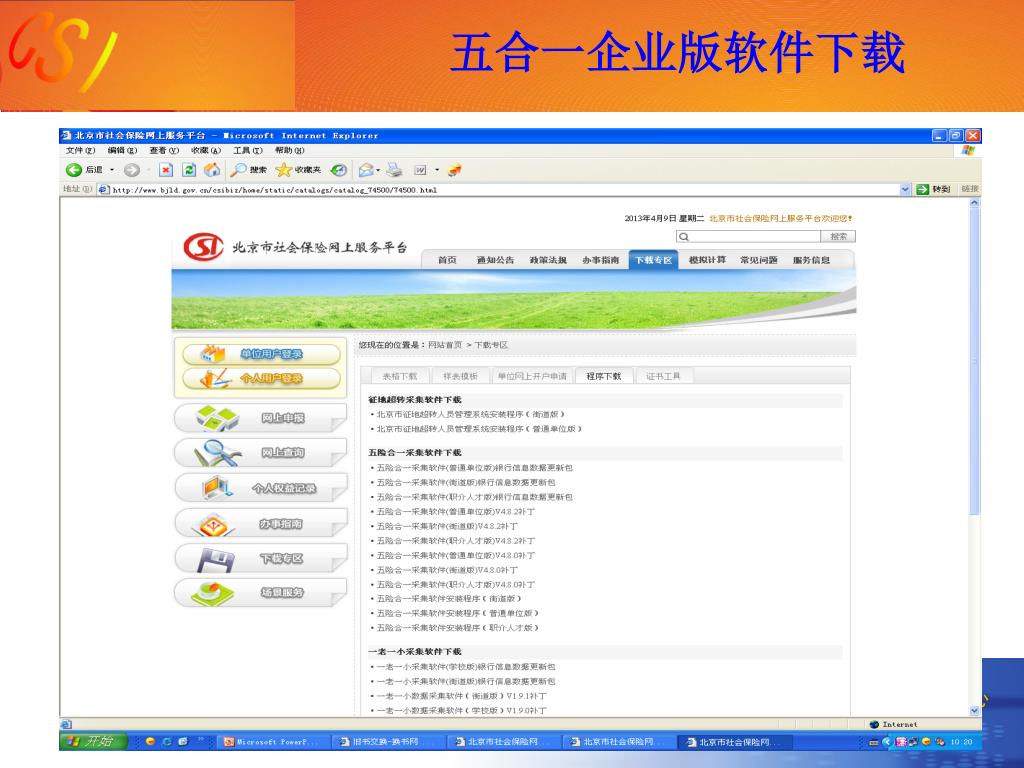Switch to the 样表模板 tab
This screenshot has width=1024, height=768.
[460, 376]
